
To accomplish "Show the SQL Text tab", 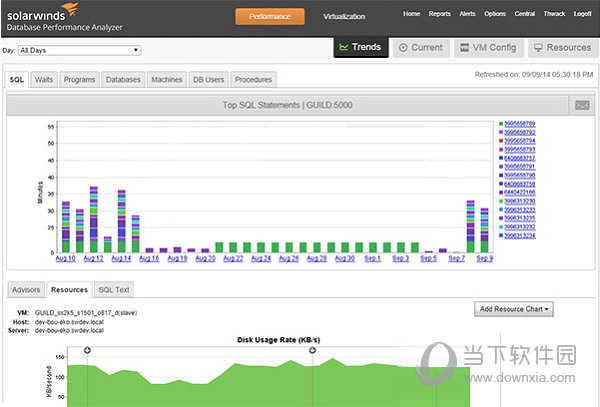I will pos(114,290).
